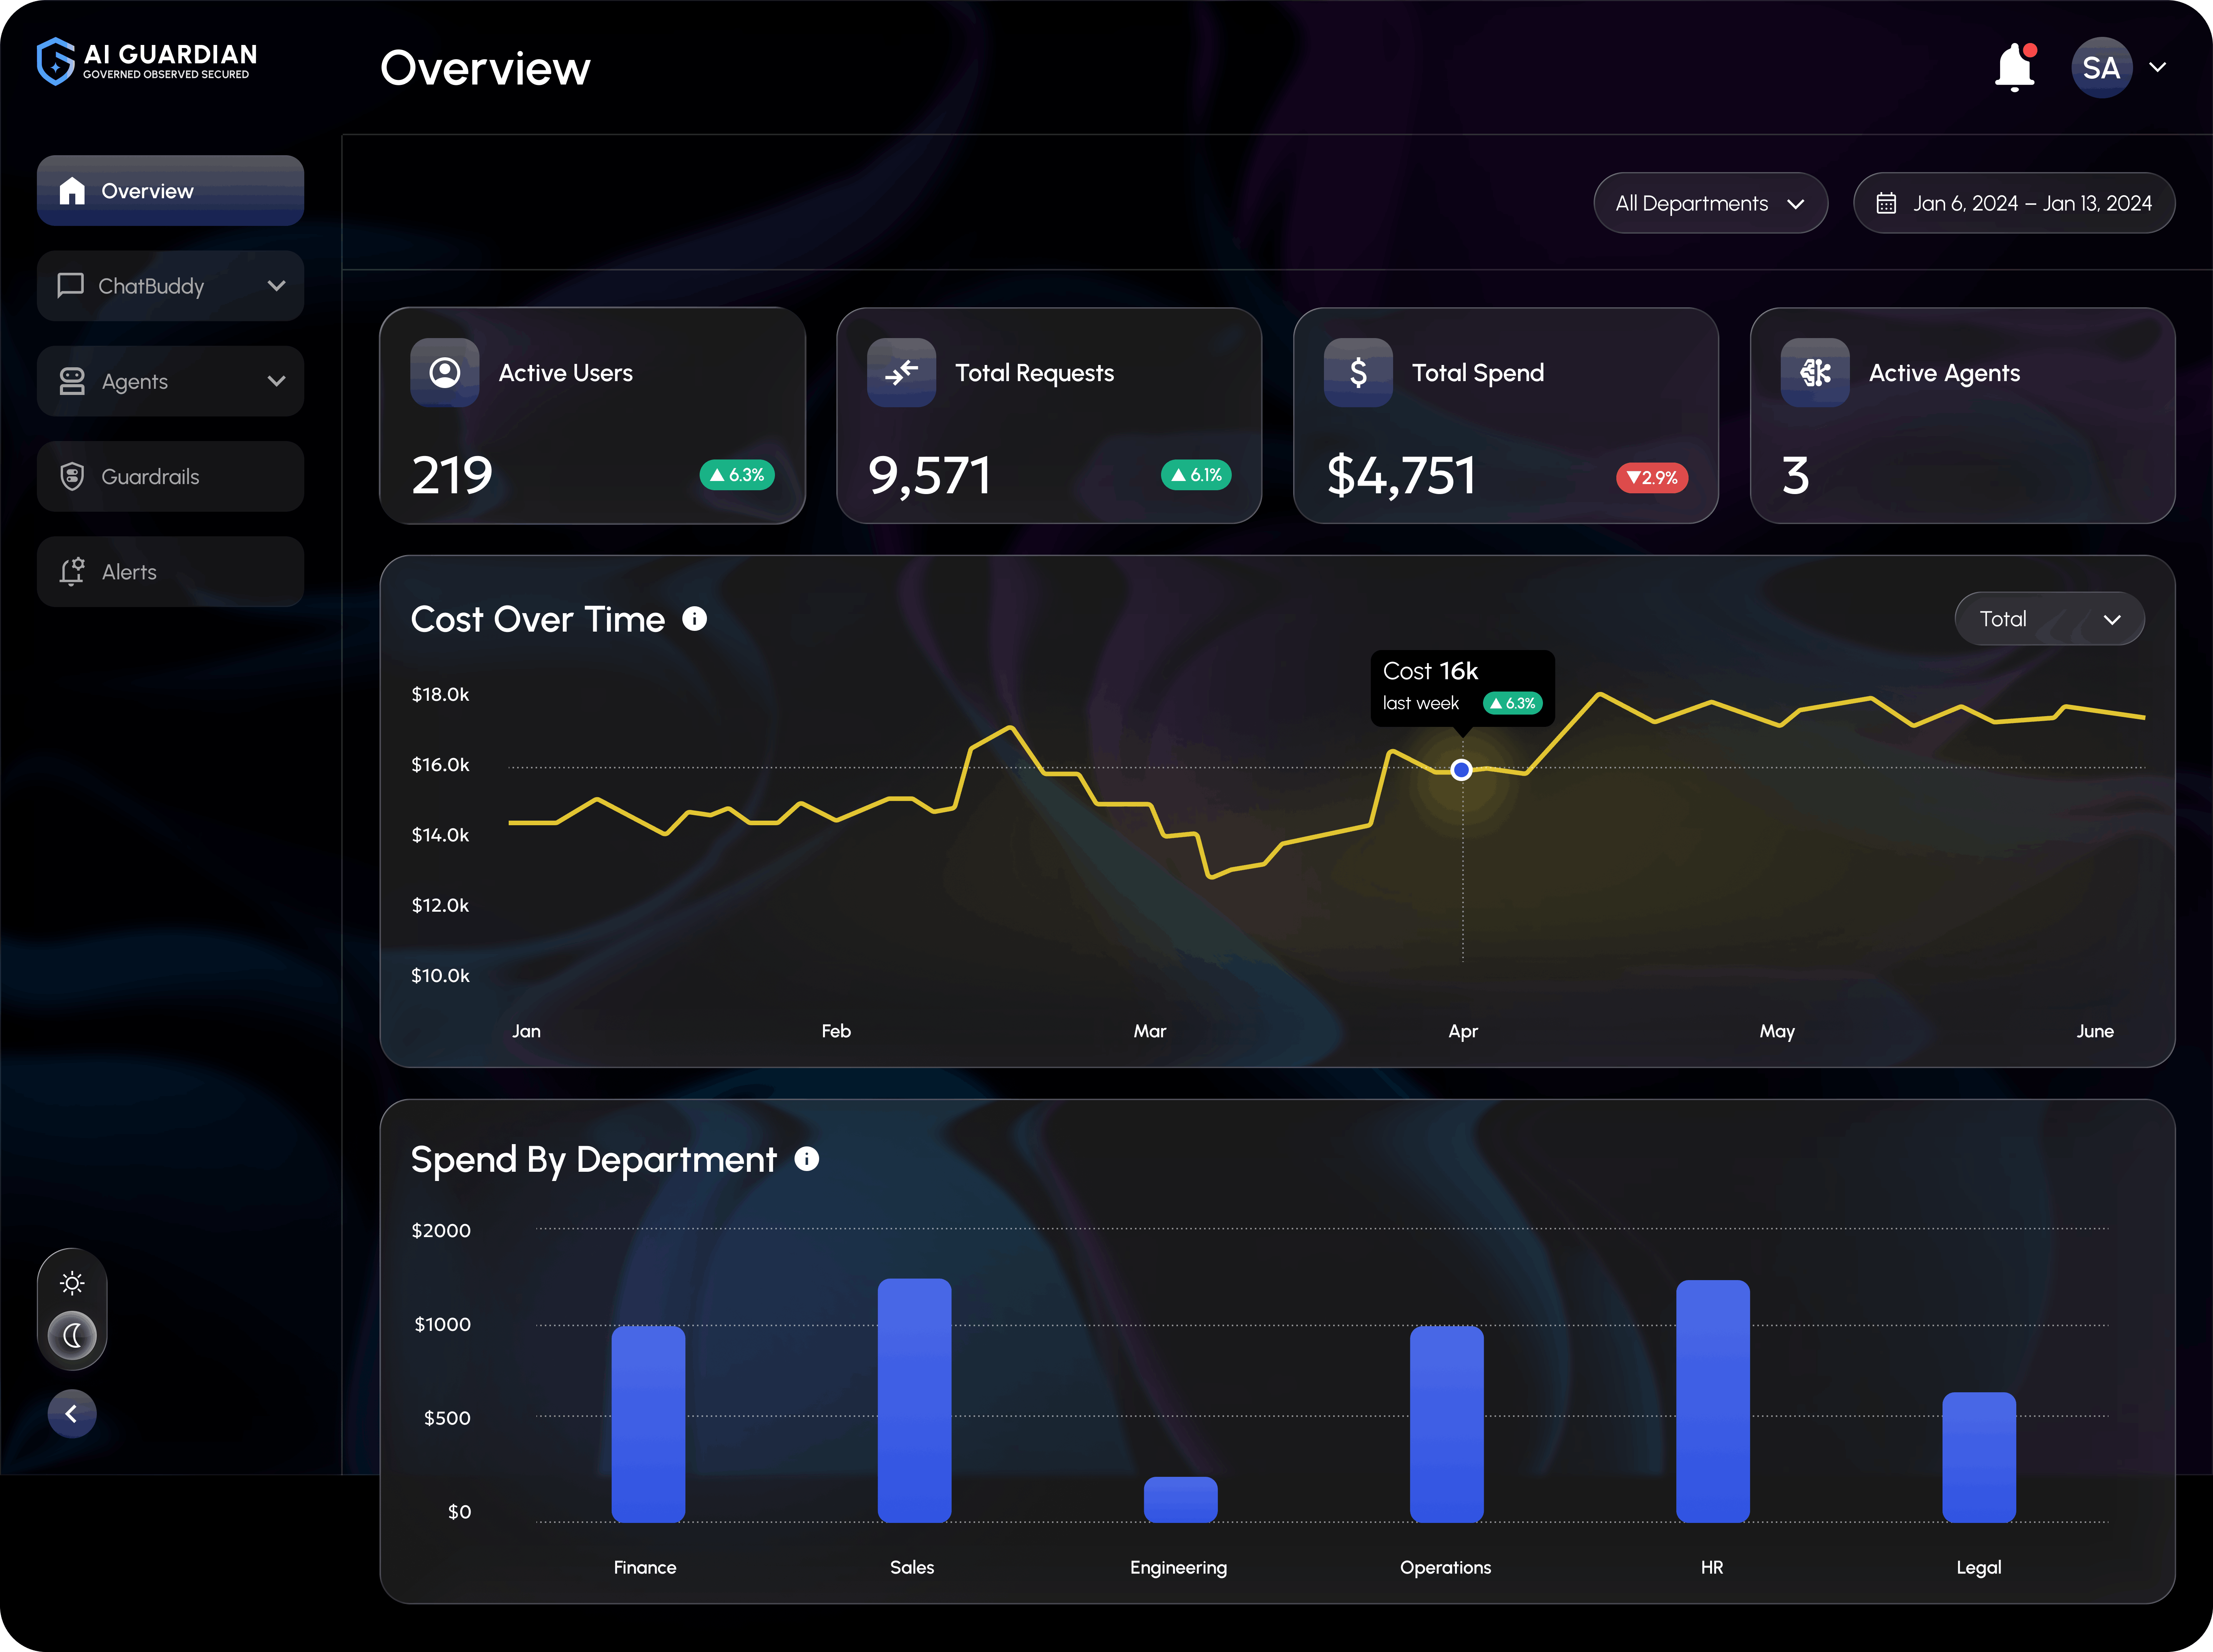Click the blue data point on chart

tap(1461, 770)
